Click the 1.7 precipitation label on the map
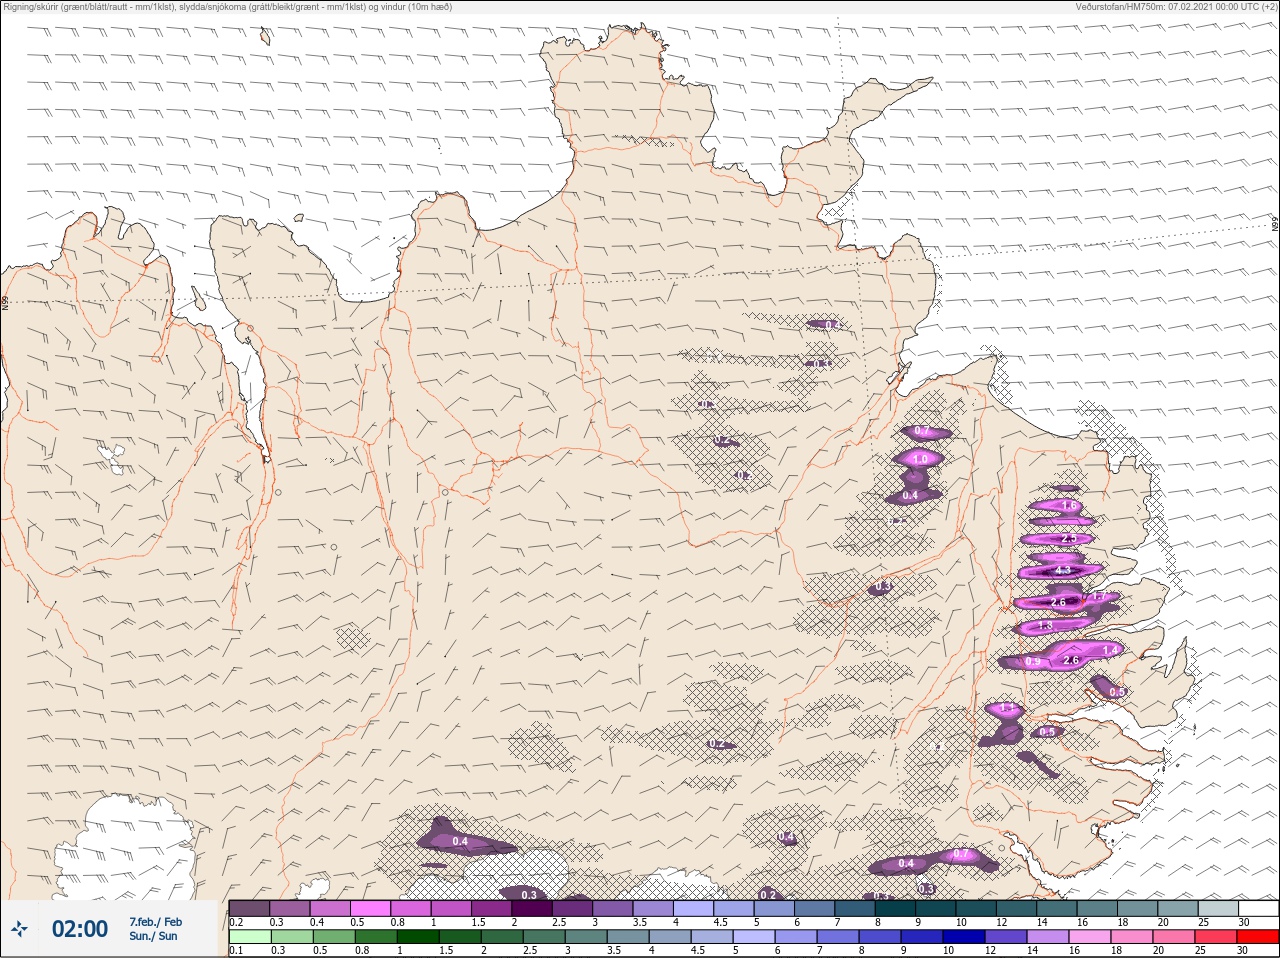The image size is (1280, 958). click(1097, 597)
